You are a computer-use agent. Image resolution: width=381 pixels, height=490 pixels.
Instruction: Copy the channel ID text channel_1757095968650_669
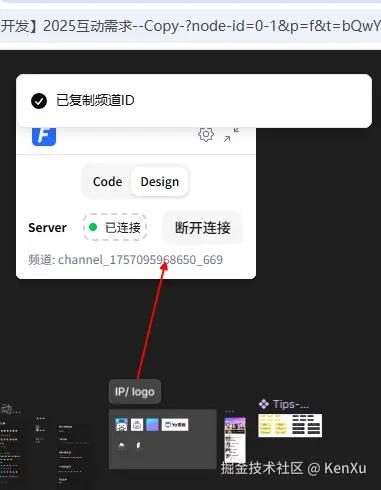pyautogui.click(x=140, y=260)
